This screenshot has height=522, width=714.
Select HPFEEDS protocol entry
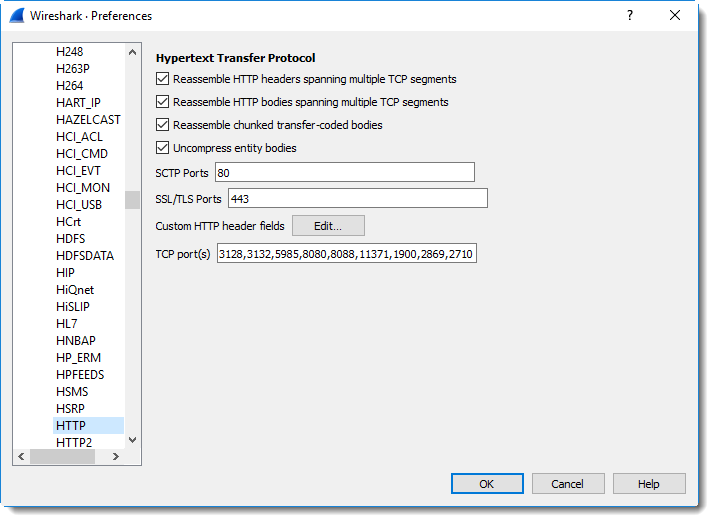click(x=80, y=375)
